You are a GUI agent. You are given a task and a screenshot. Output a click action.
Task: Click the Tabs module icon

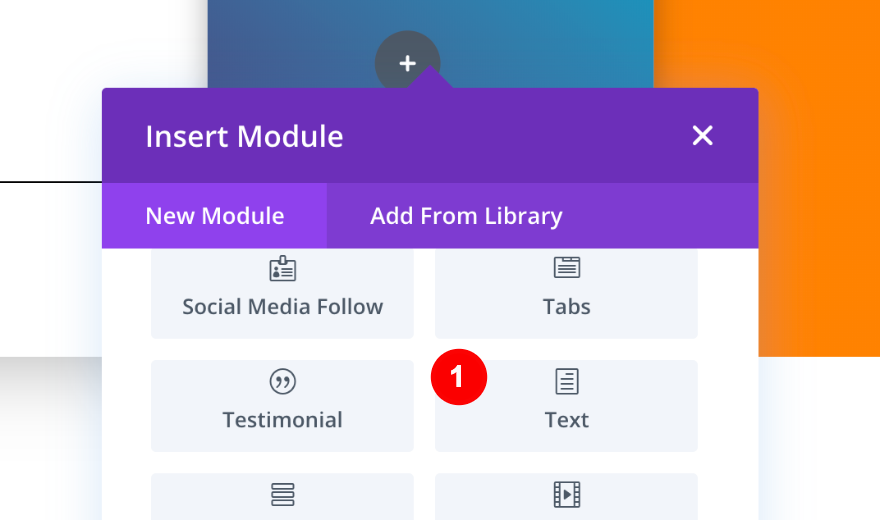click(567, 268)
